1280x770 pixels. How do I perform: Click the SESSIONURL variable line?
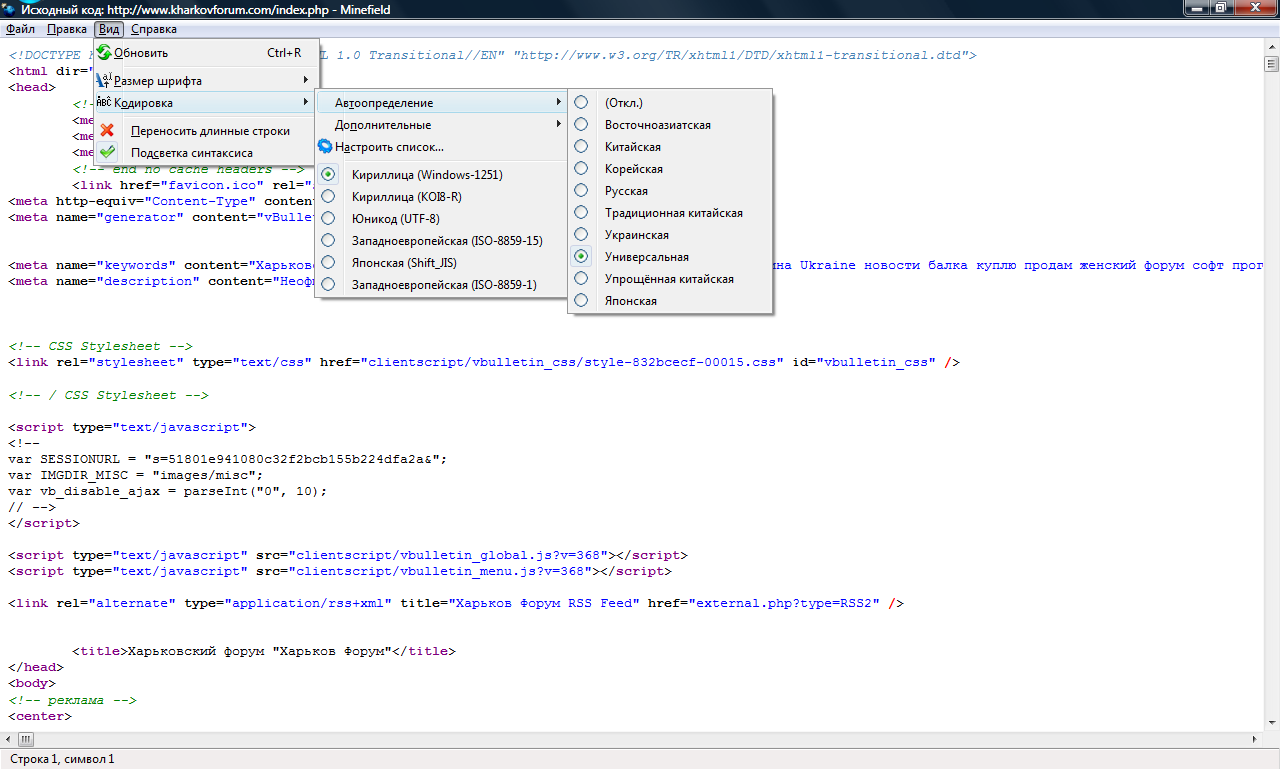(x=227, y=459)
